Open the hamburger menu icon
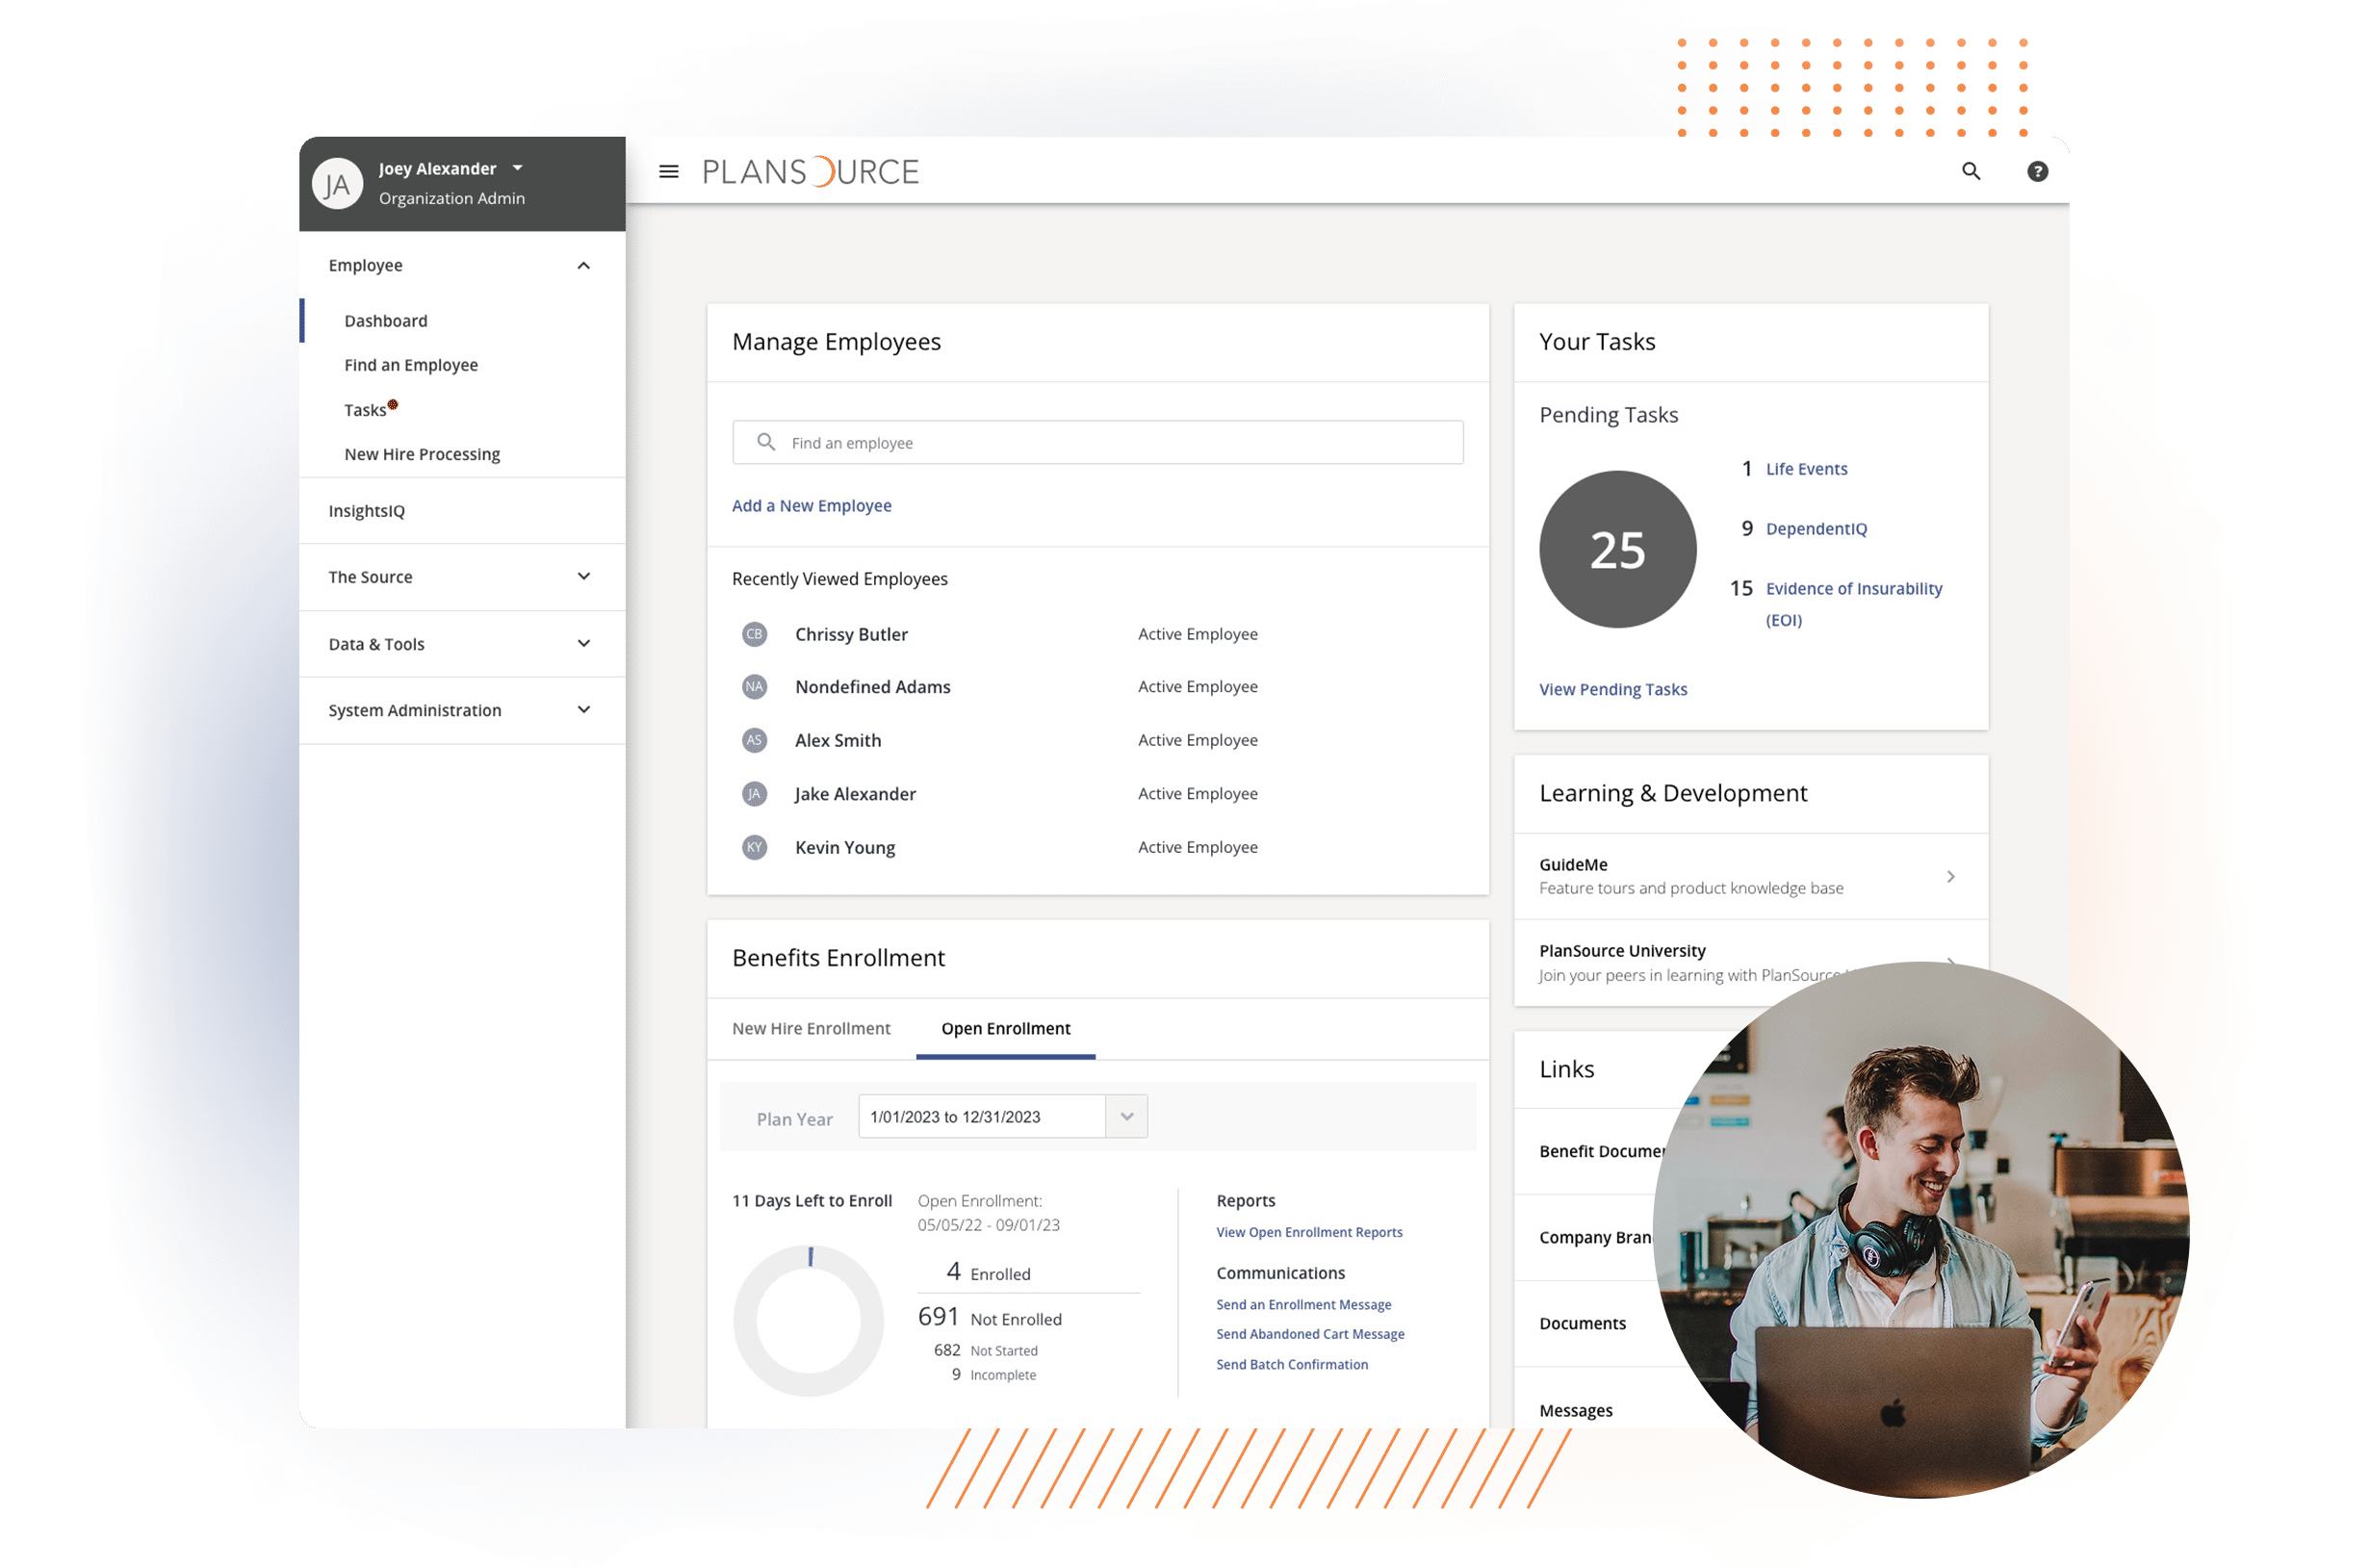Viewport: 2371px width, 1568px height. click(x=669, y=172)
